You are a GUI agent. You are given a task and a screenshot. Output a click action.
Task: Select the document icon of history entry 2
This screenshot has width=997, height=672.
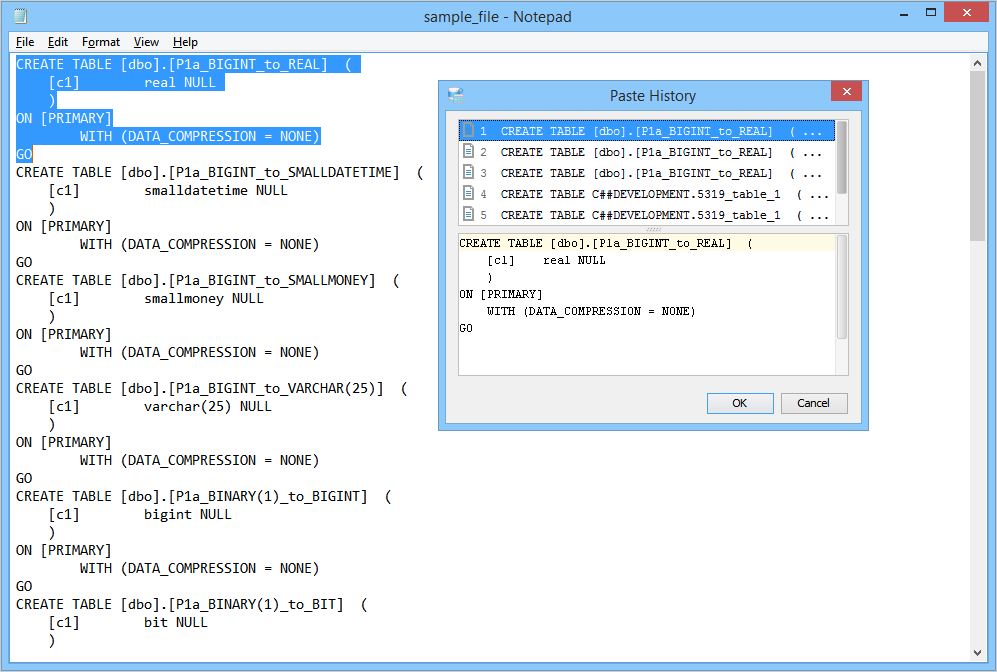(469, 151)
